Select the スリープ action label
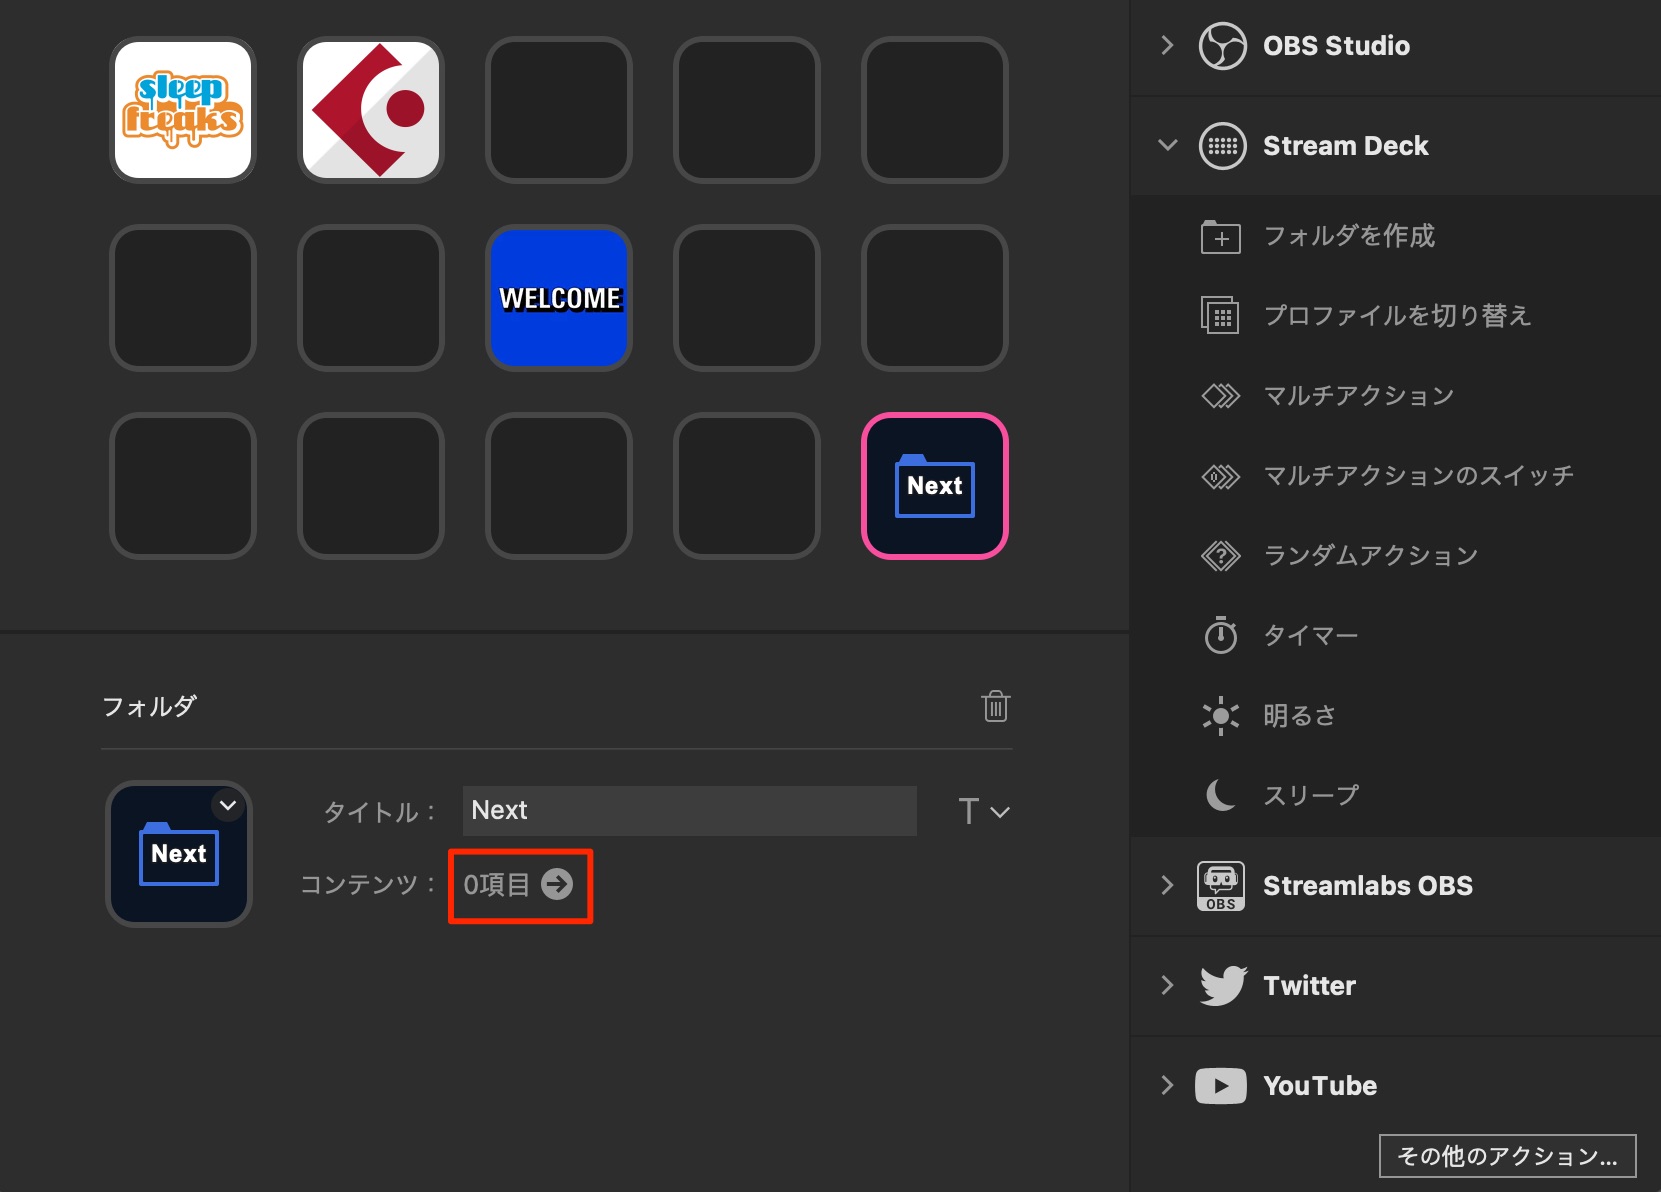The image size is (1661, 1192). click(x=1311, y=796)
